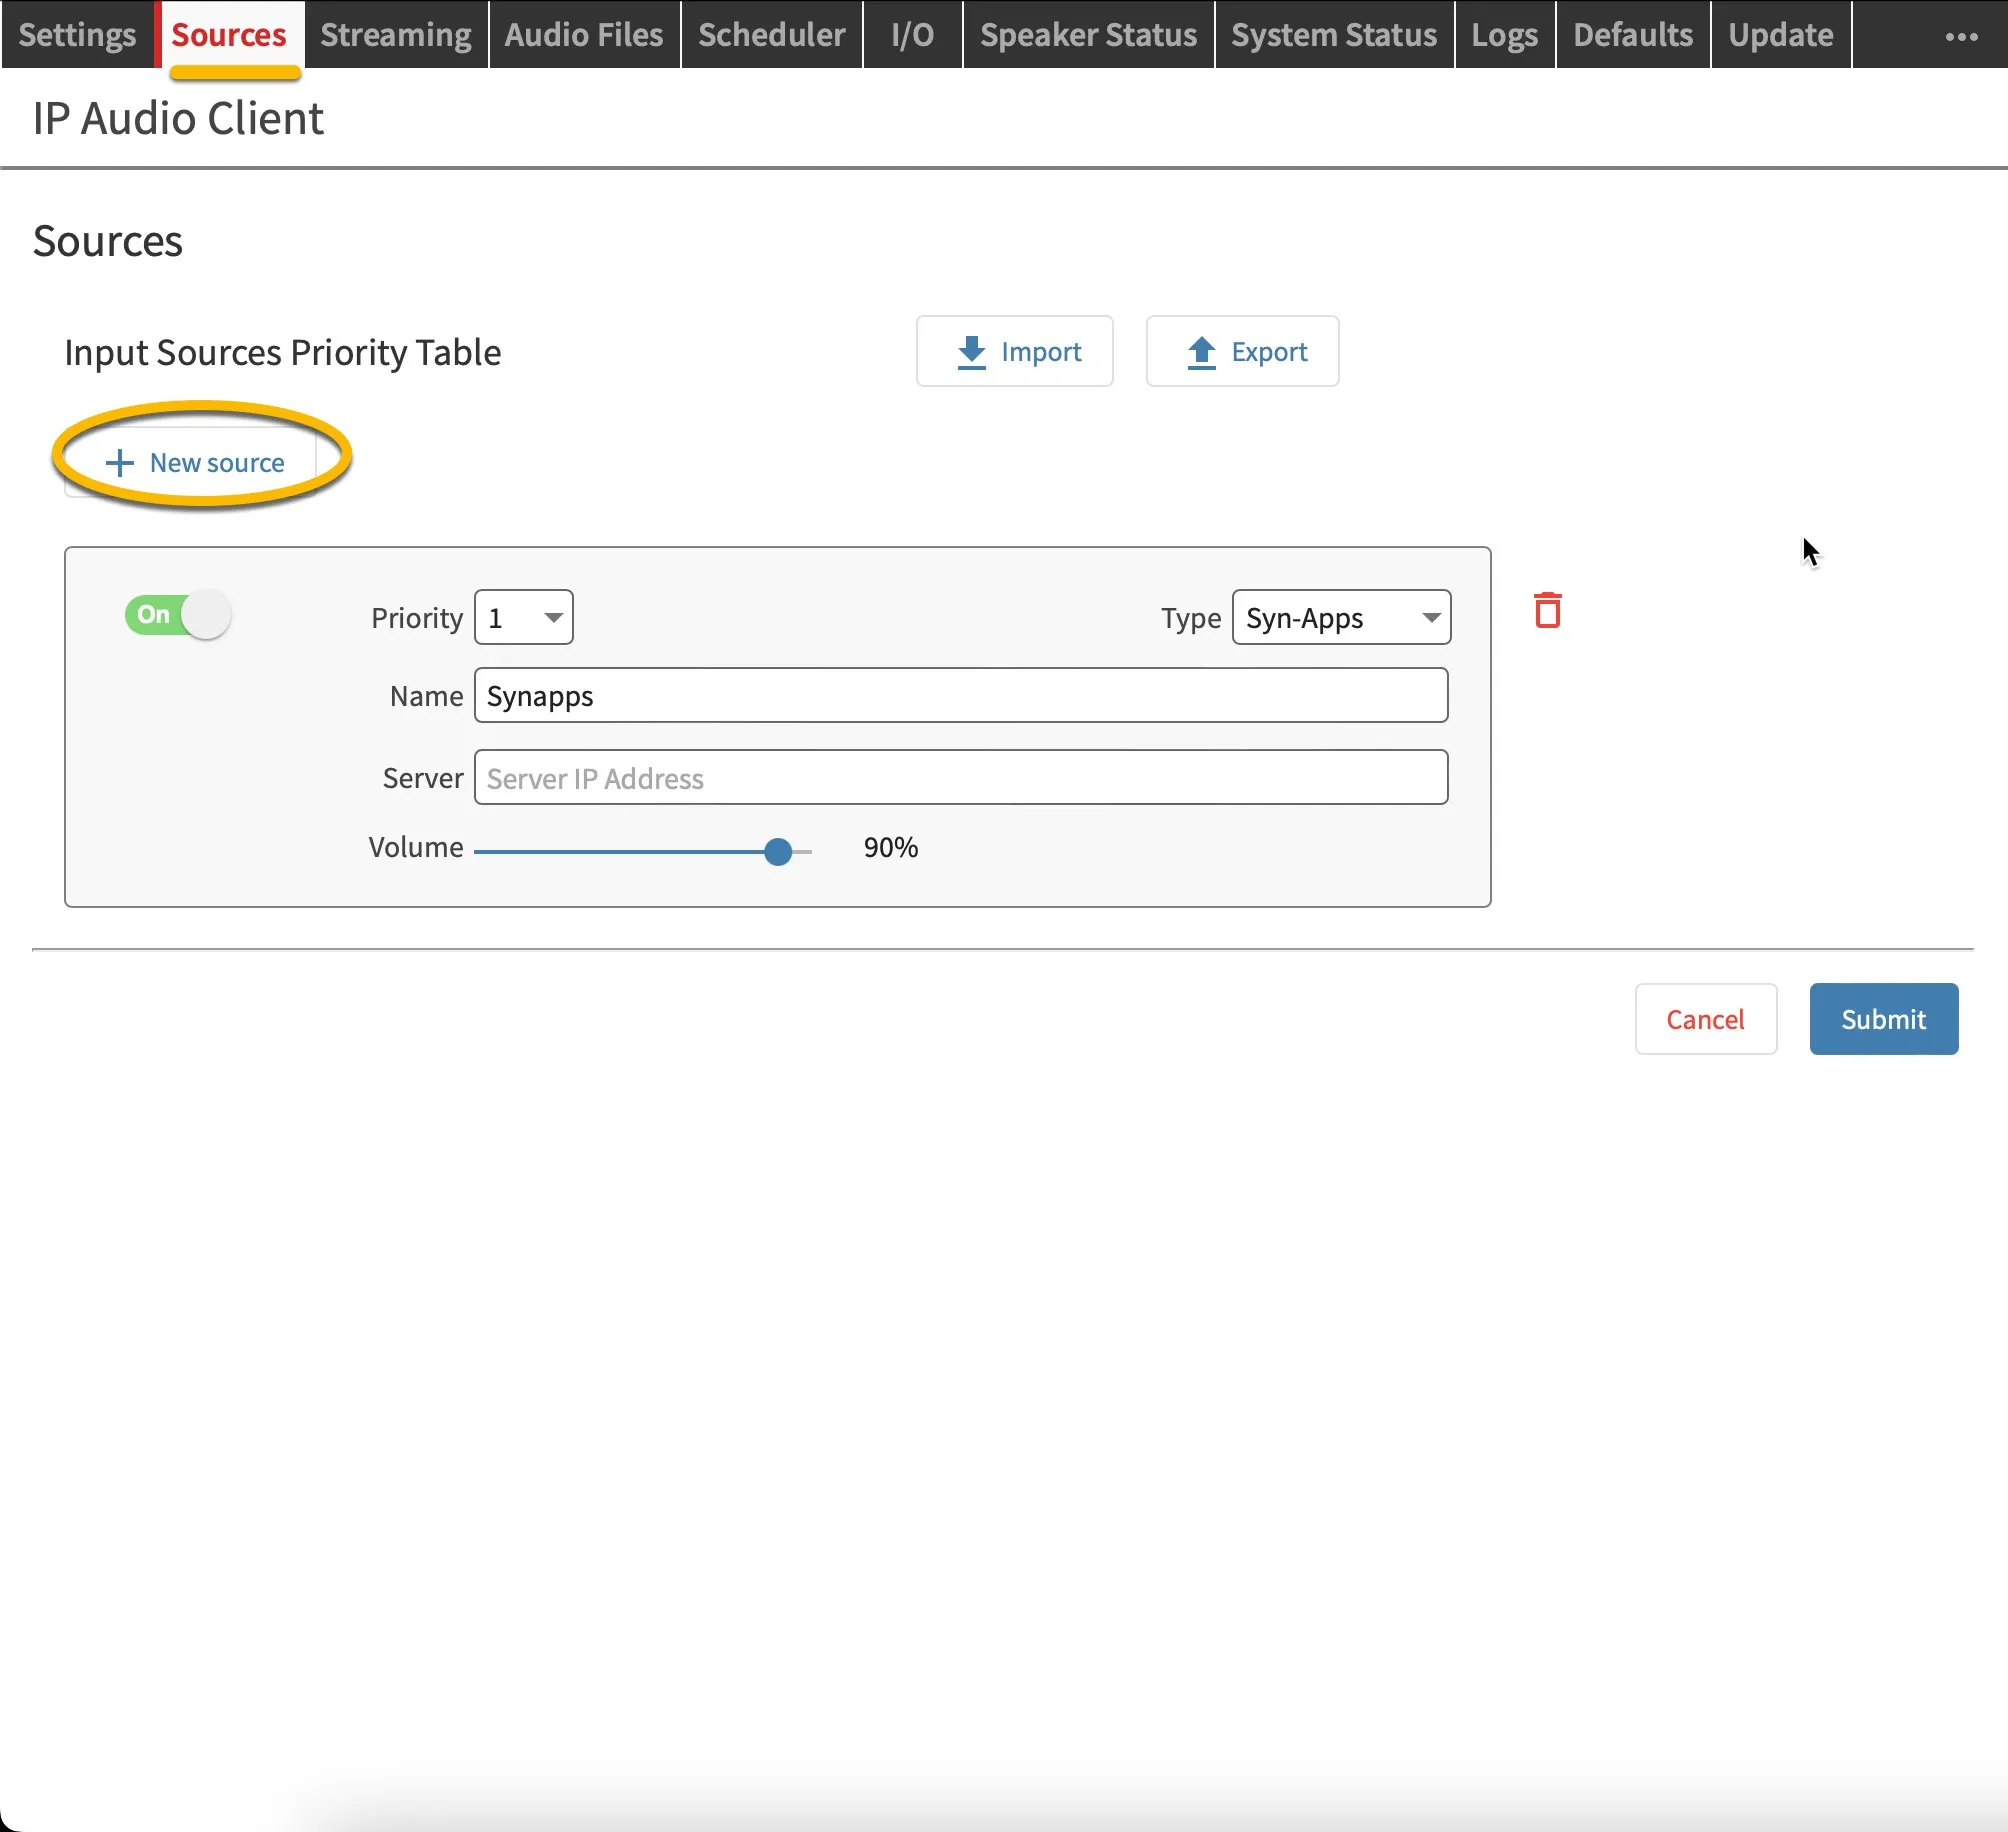This screenshot has height=1832, width=2008.
Task: Open the Defaults tab
Action: 1633,34
